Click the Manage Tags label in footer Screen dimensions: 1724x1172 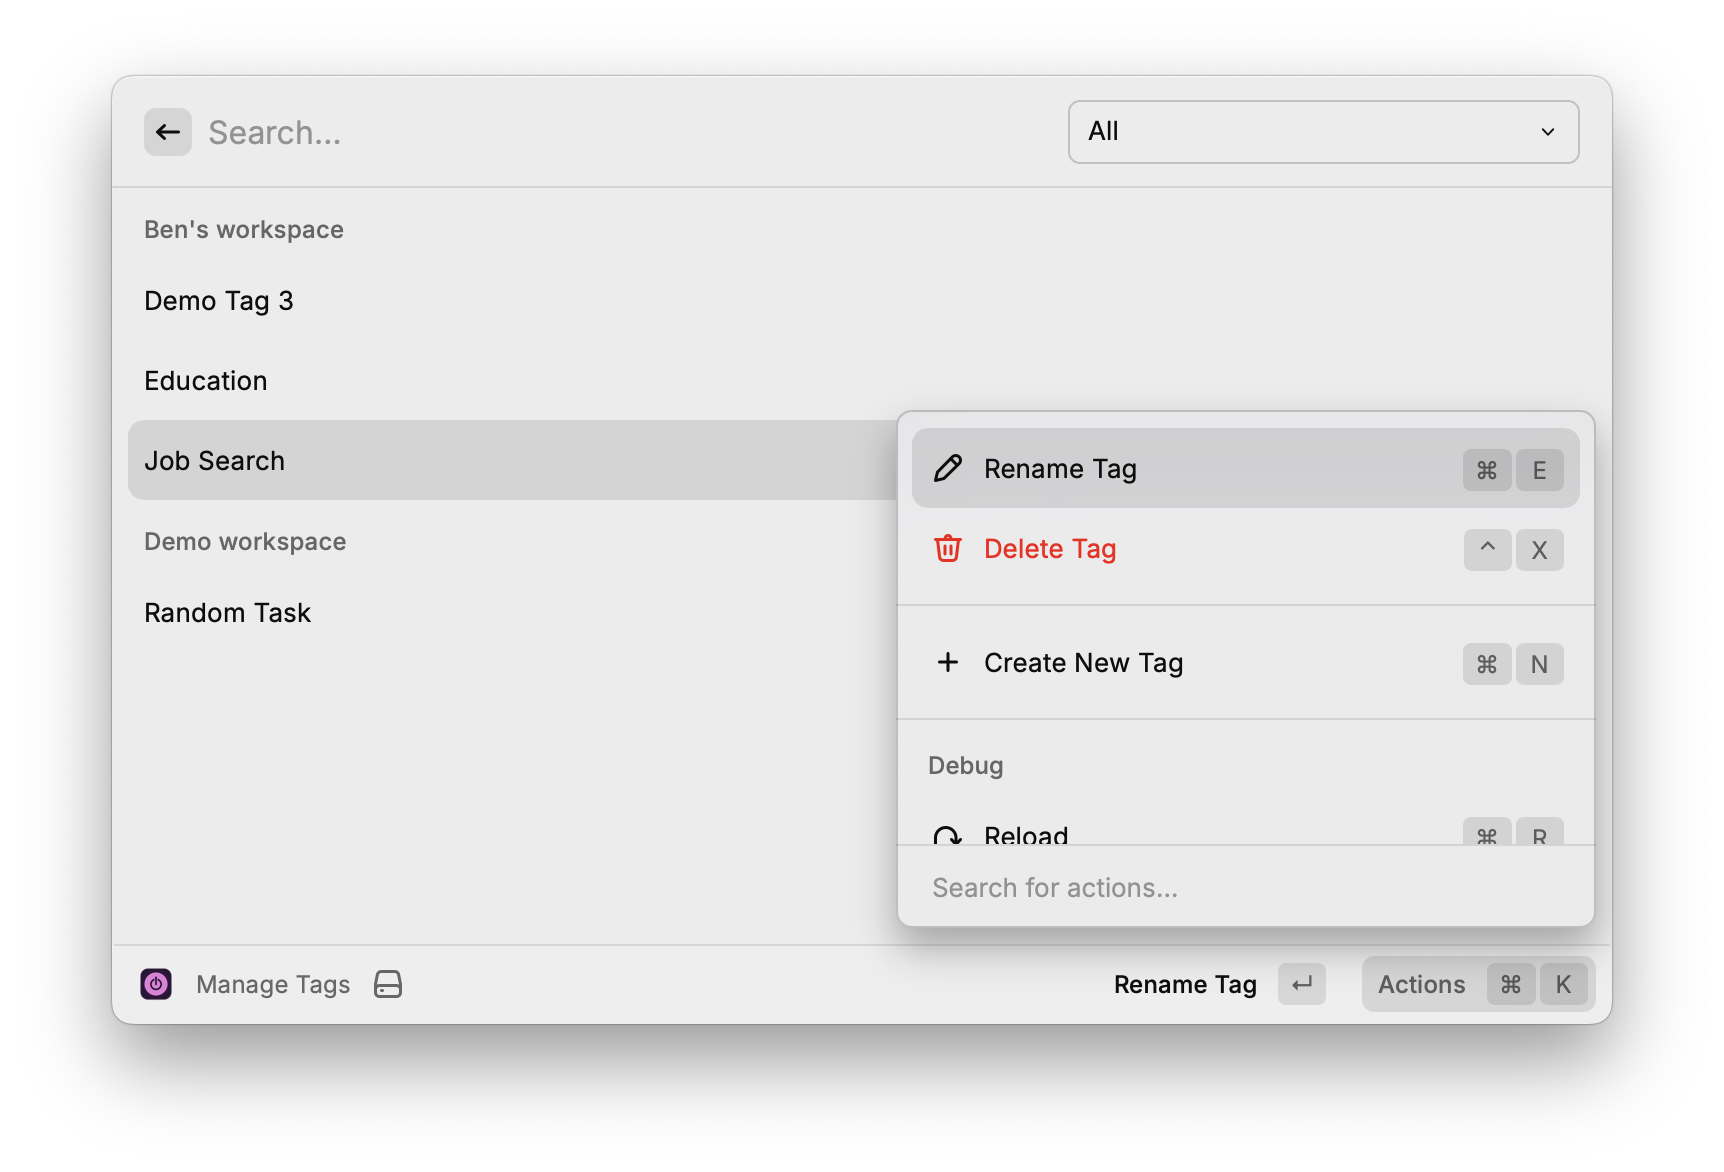(273, 984)
